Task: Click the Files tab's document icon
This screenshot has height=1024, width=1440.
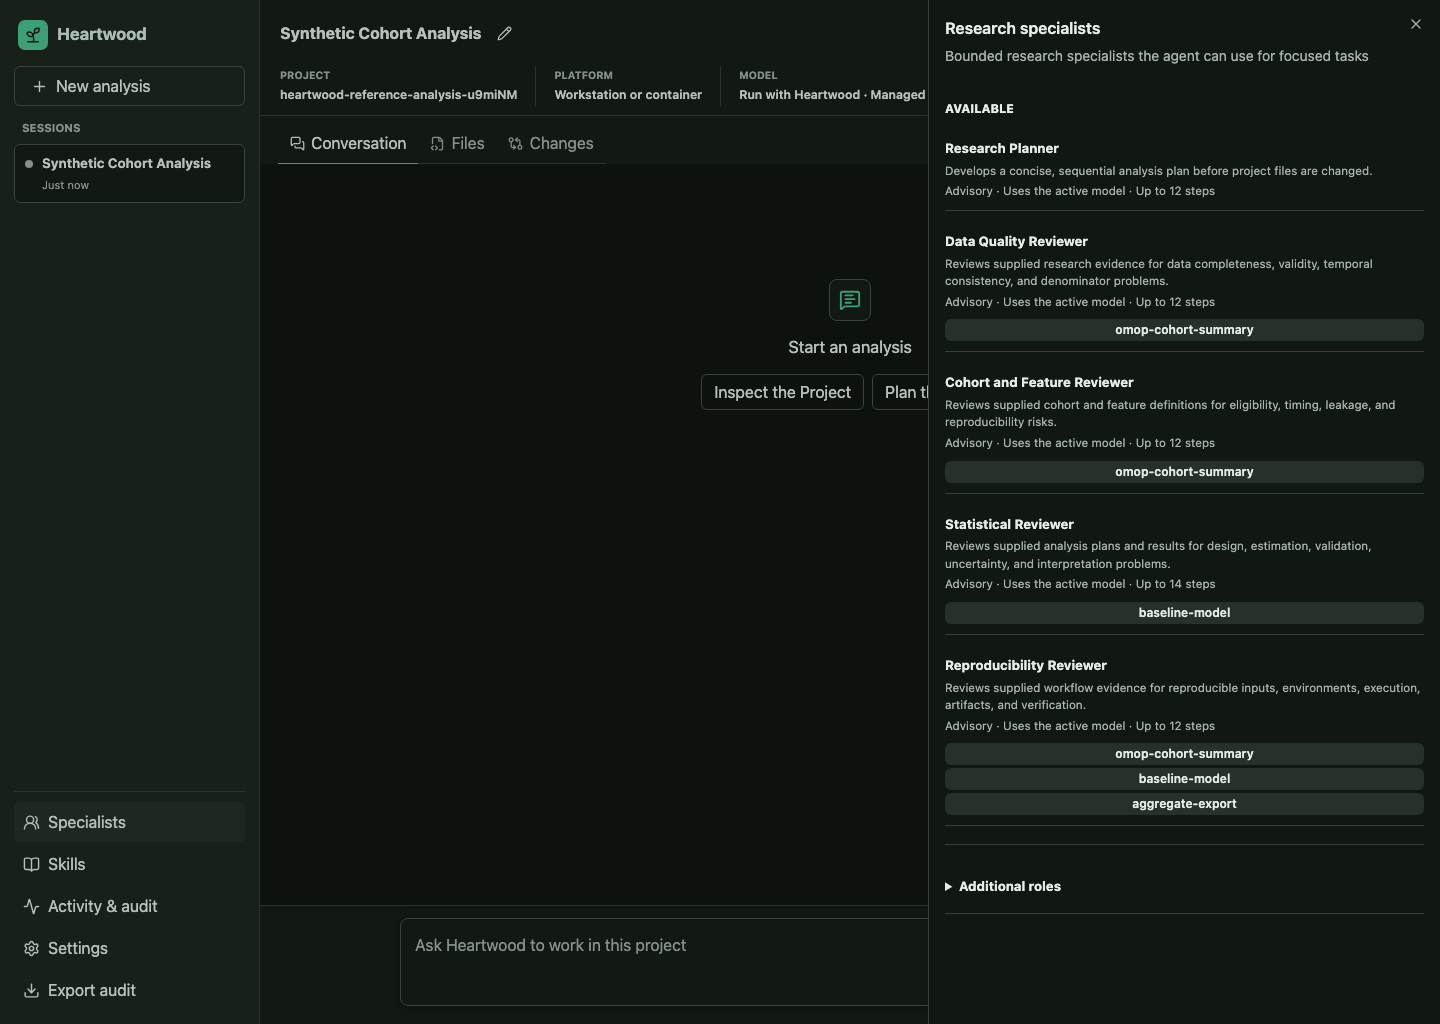Action: tap(437, 144)
